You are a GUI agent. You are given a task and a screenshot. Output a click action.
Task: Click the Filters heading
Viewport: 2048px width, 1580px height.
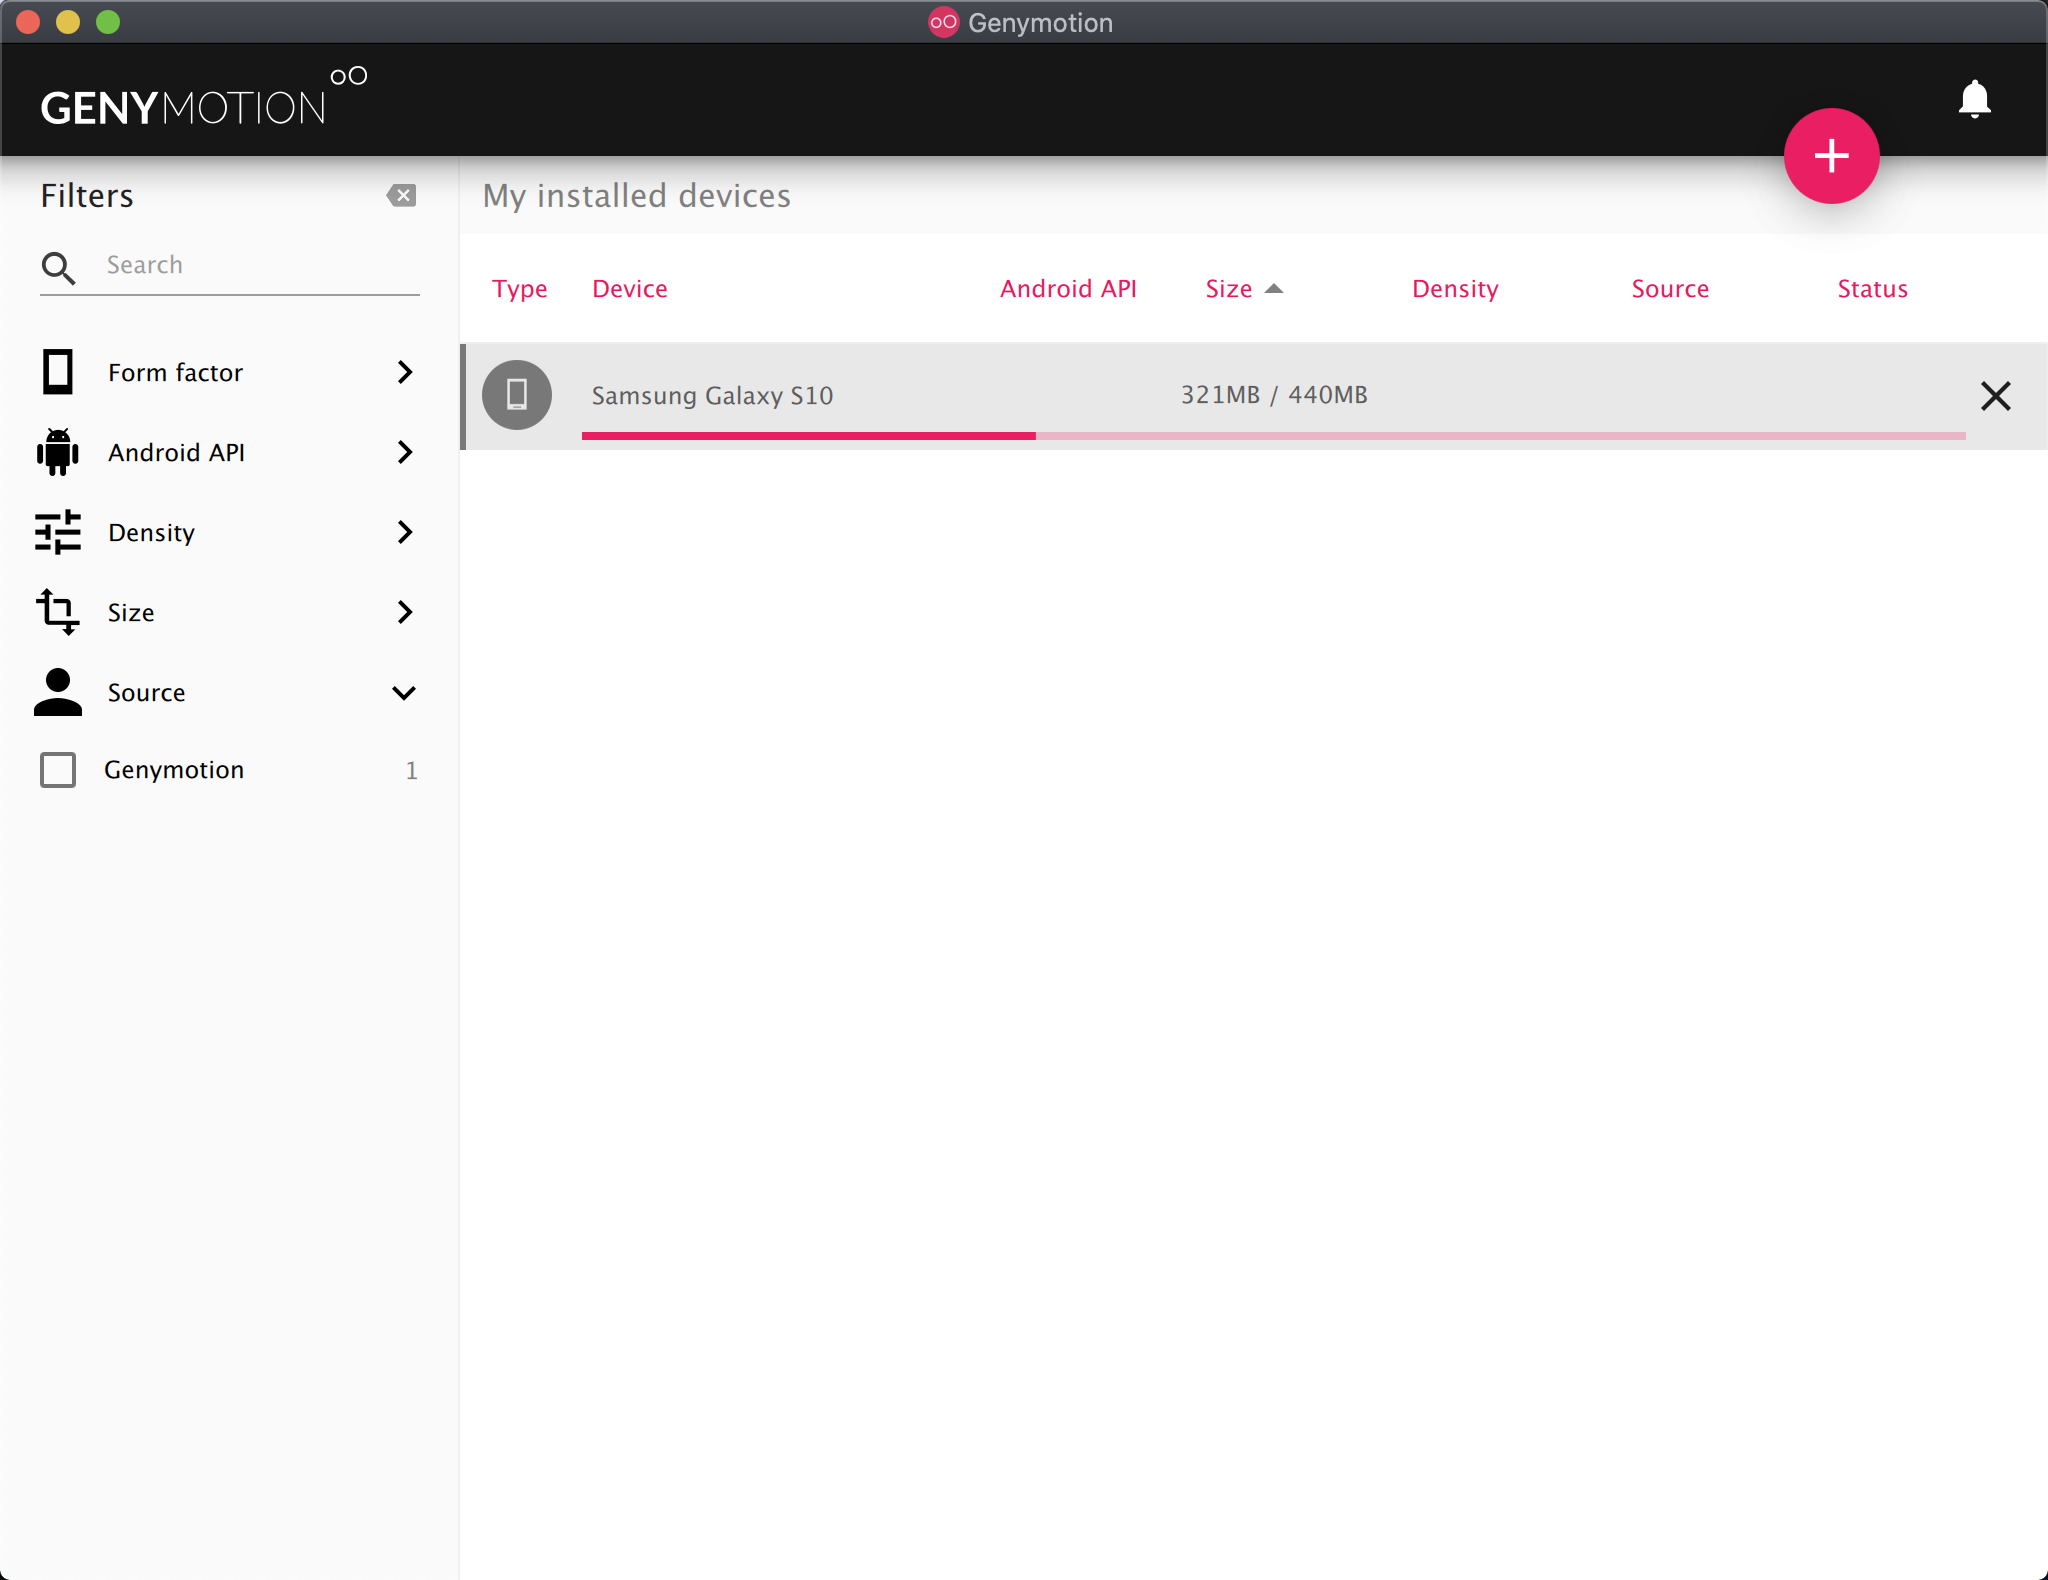[x=87, y=196]
